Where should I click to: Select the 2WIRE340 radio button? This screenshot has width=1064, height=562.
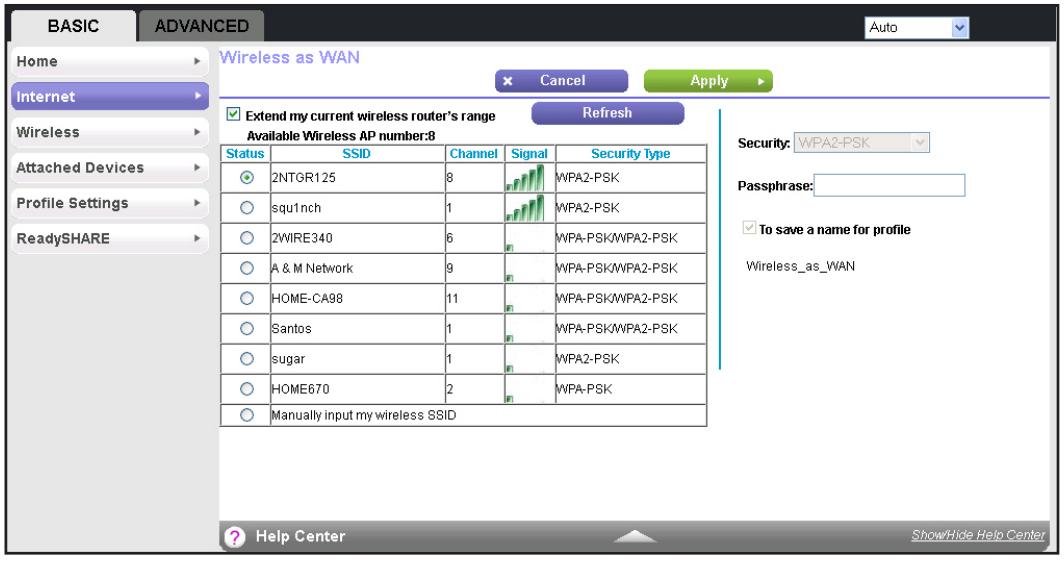246,238
